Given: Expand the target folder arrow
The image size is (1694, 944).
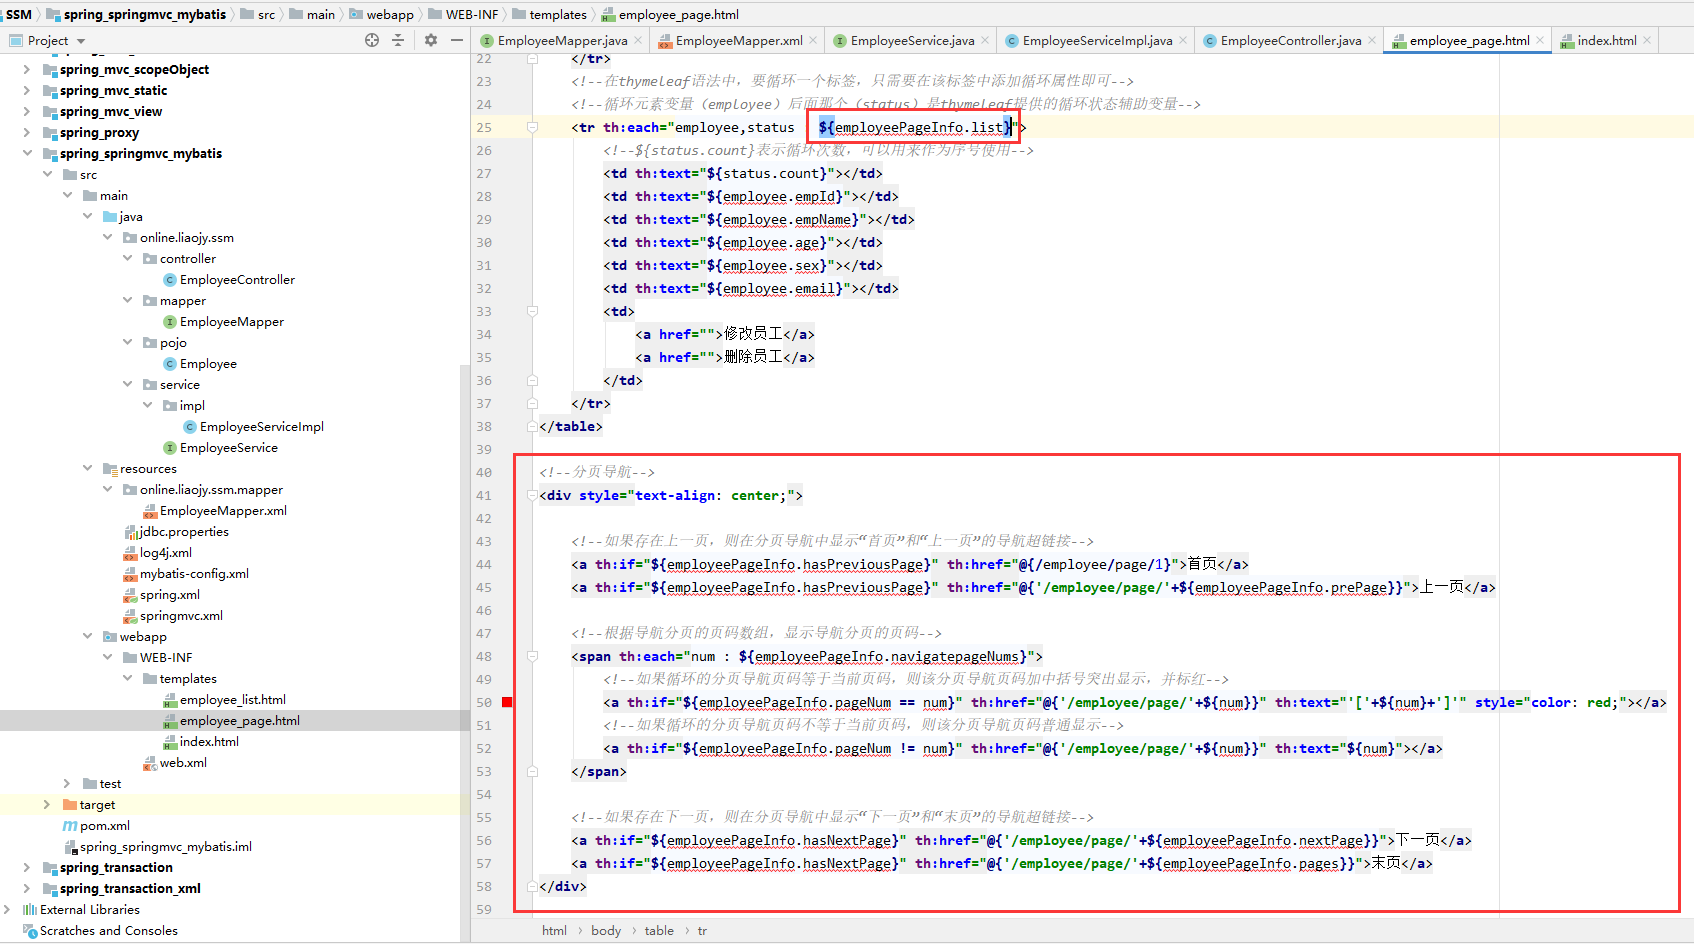Looking at the screenshot, I should [x=47, y=804].
